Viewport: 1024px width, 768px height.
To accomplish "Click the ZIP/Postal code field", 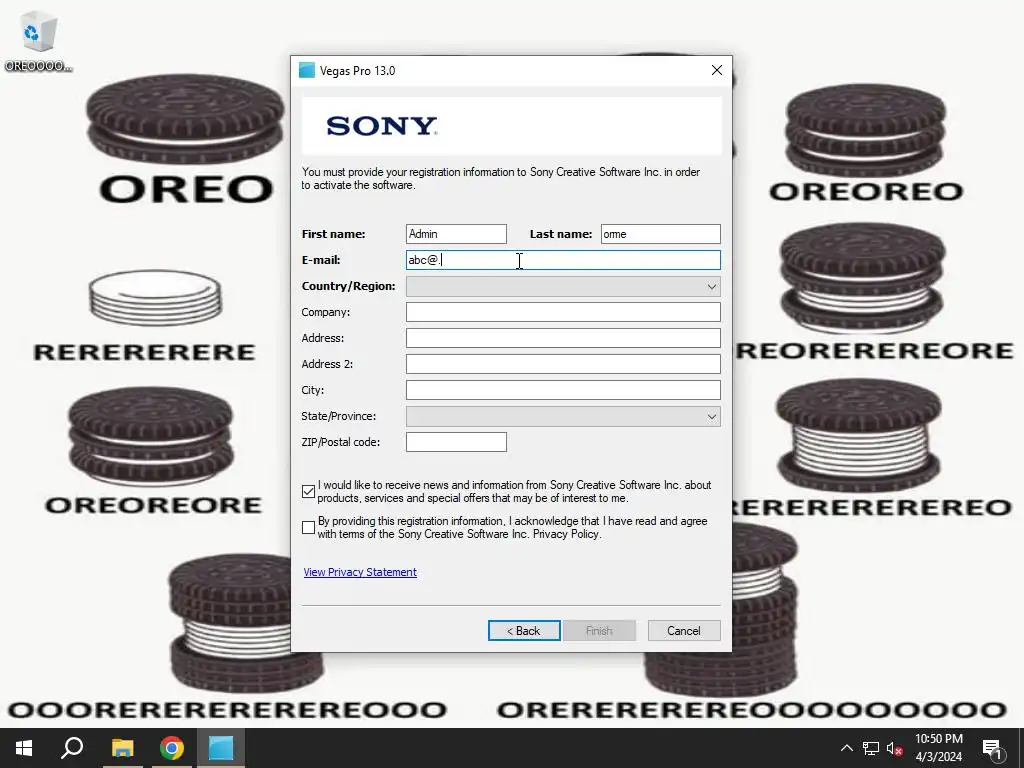I will (x=456, y=442).
